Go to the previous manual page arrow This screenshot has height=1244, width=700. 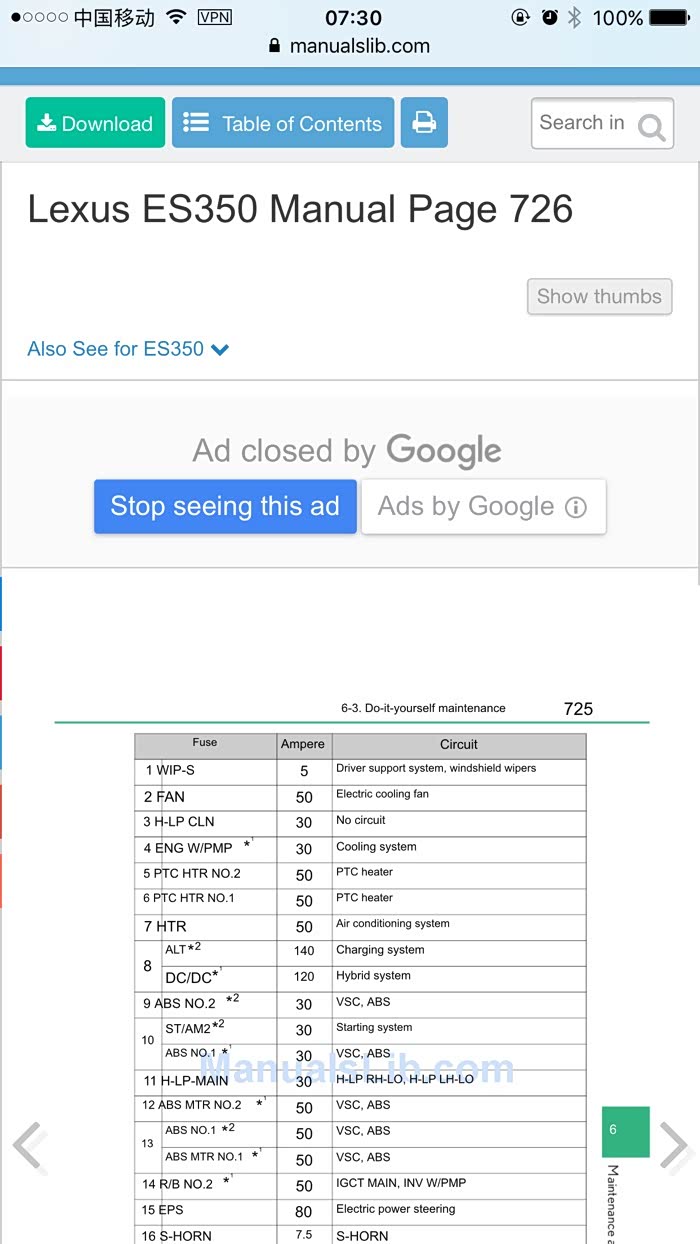(28, 1147)
